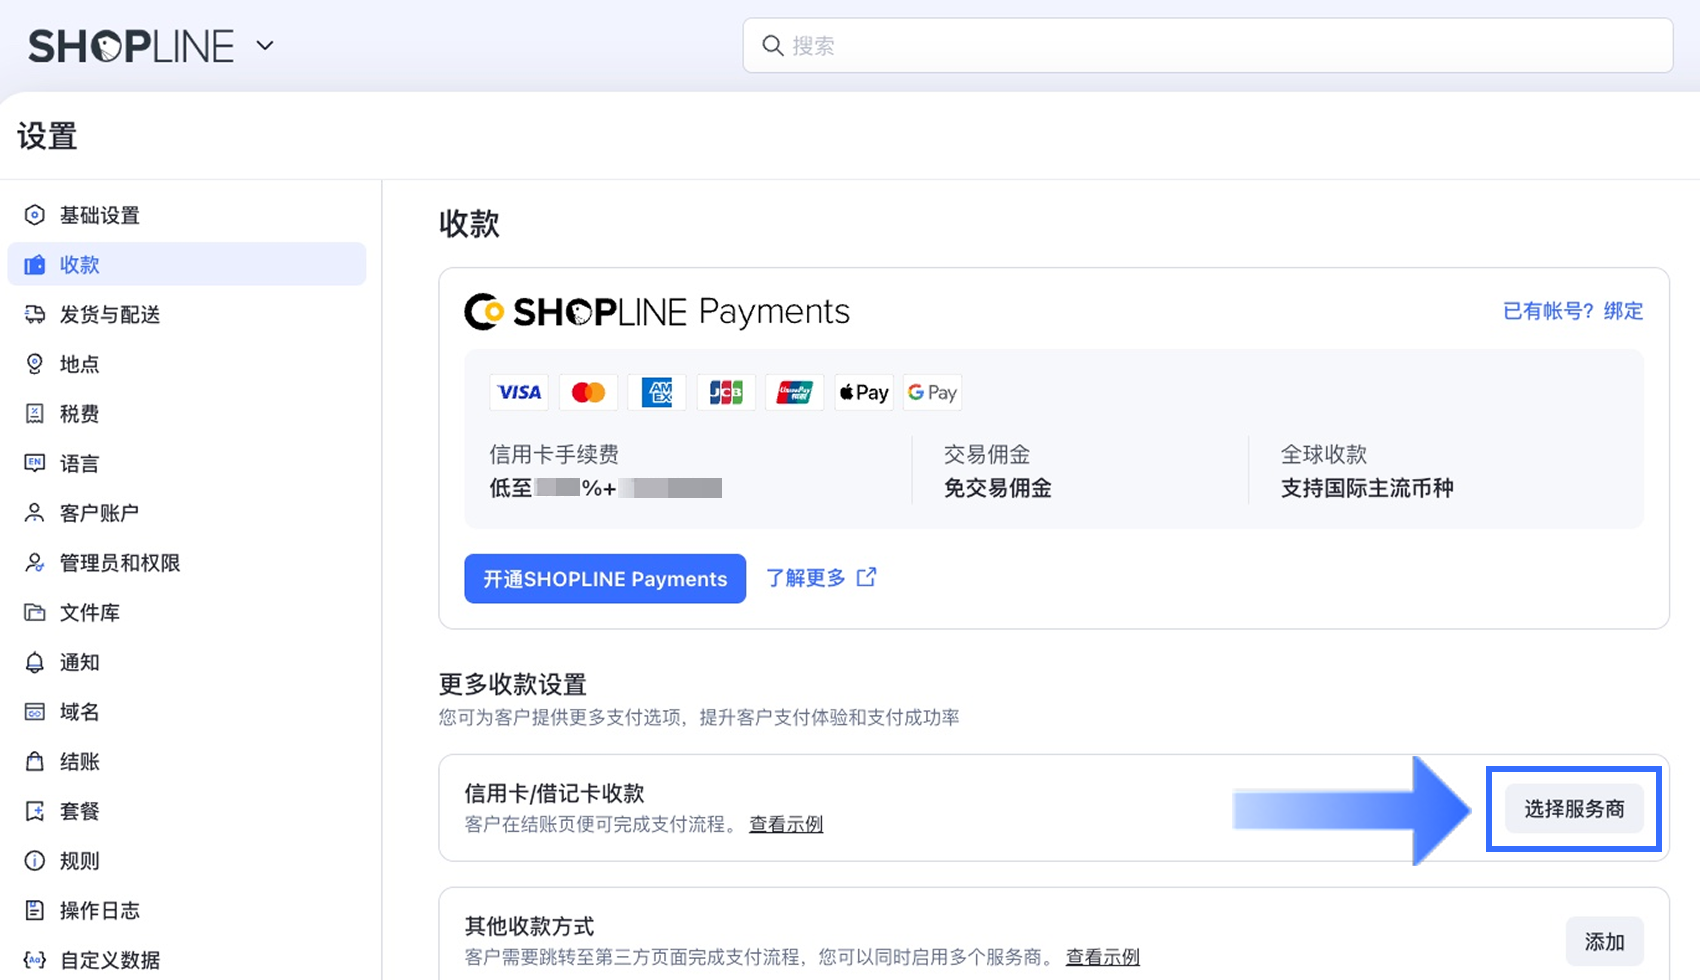Click the 结账 shopping bag icon
The image size is (1700, 980).
[x=35, y=761]
